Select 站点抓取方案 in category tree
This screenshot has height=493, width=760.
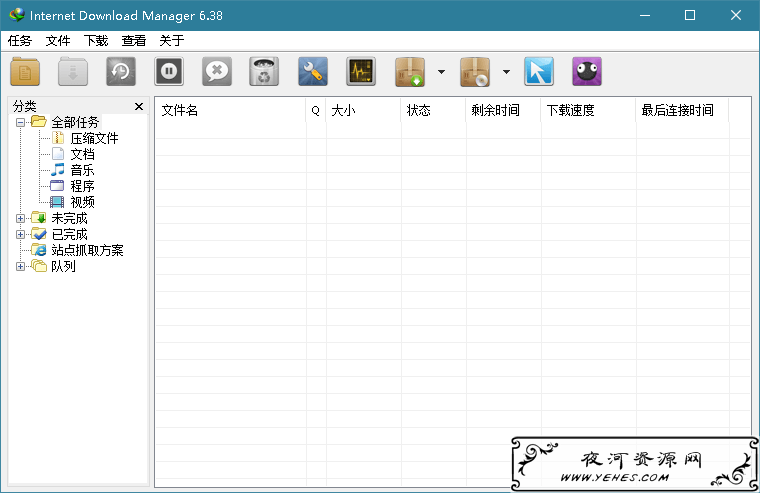coord(87,250)
